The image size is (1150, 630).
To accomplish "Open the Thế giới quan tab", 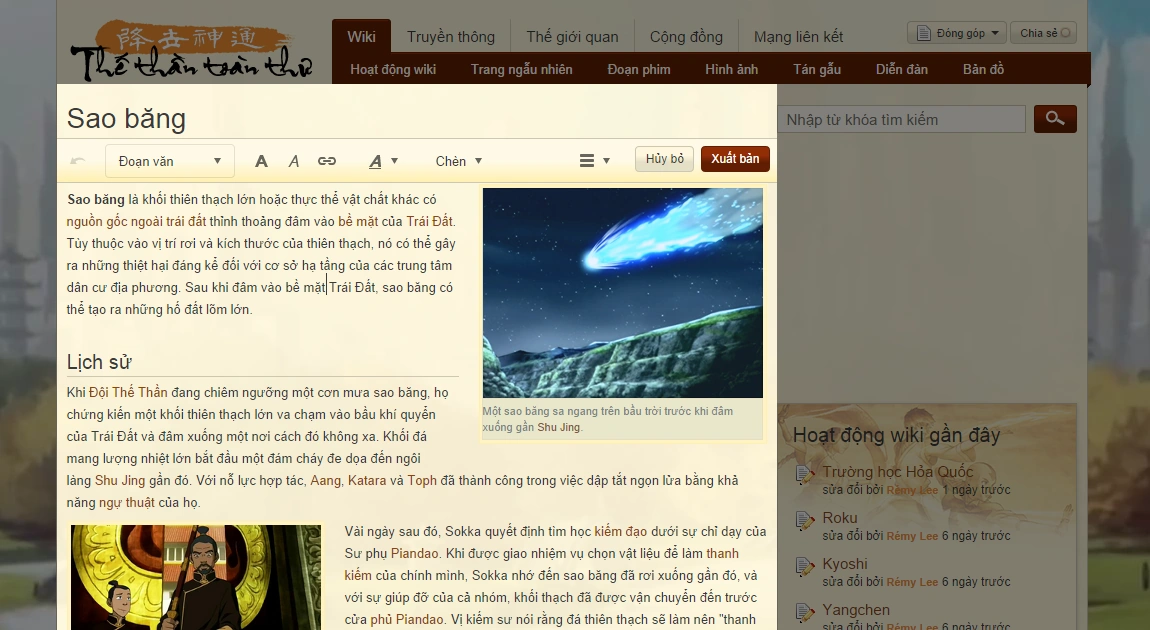I will 572,37.
